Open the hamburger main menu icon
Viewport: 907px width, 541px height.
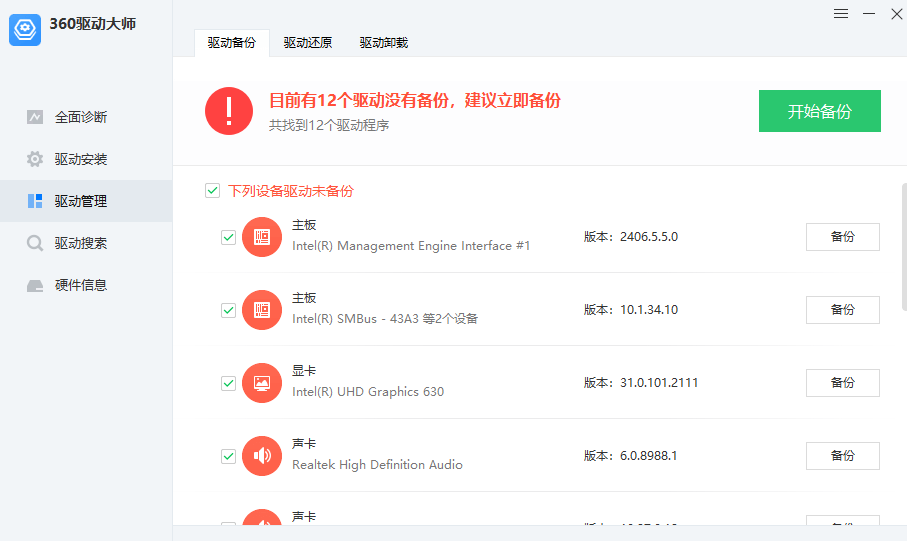click(840, 13)
